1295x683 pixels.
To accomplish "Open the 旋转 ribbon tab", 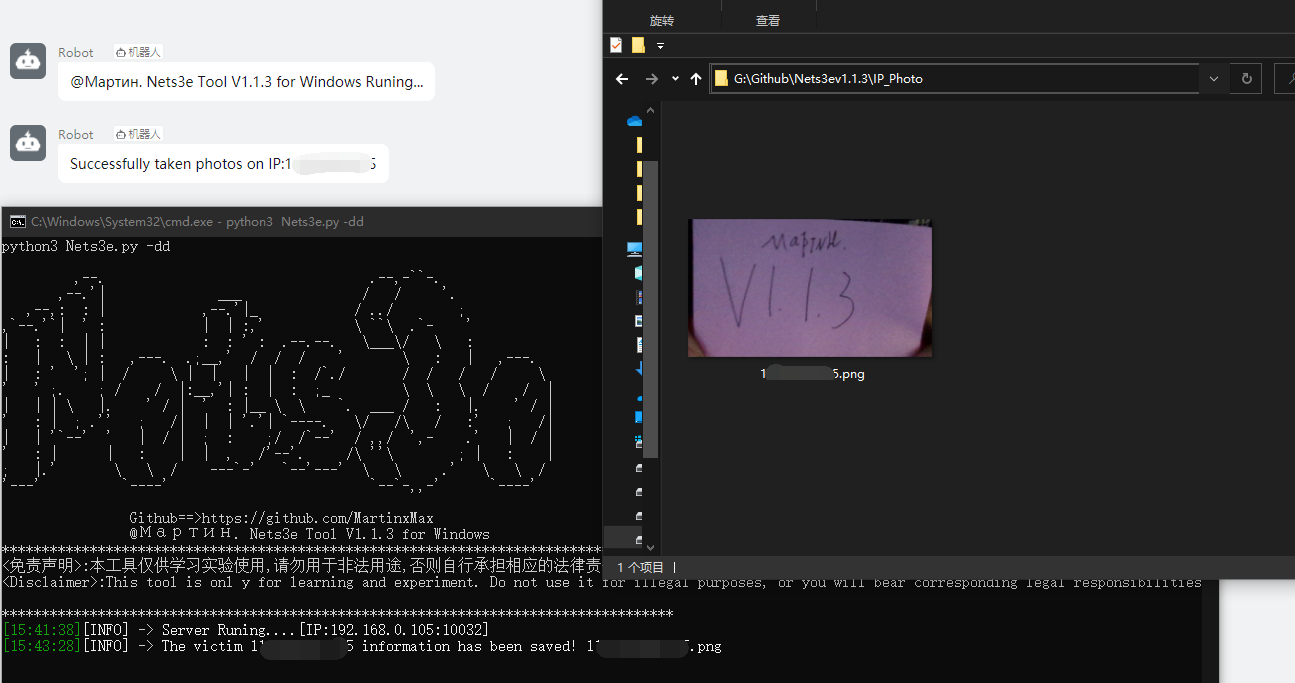I will pos(662,20).
